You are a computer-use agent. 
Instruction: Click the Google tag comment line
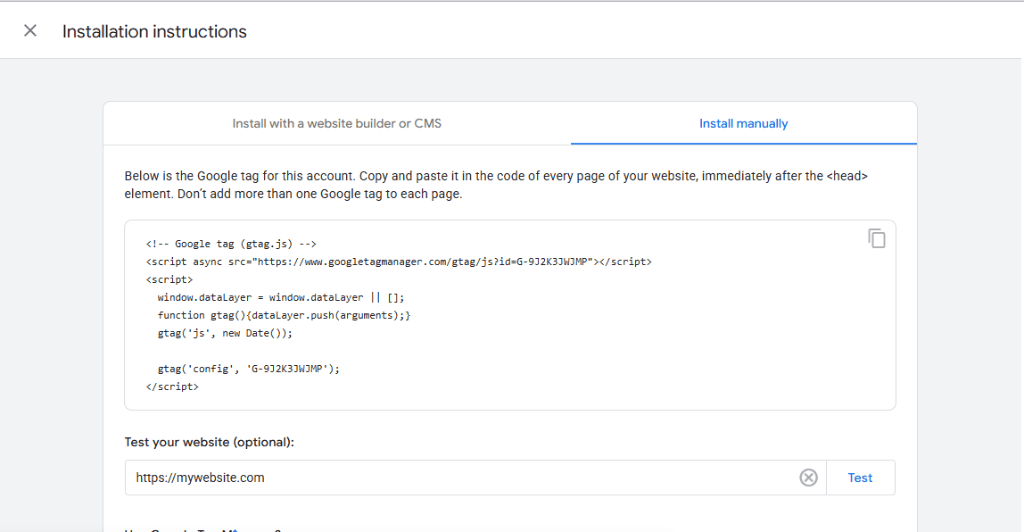231,244
